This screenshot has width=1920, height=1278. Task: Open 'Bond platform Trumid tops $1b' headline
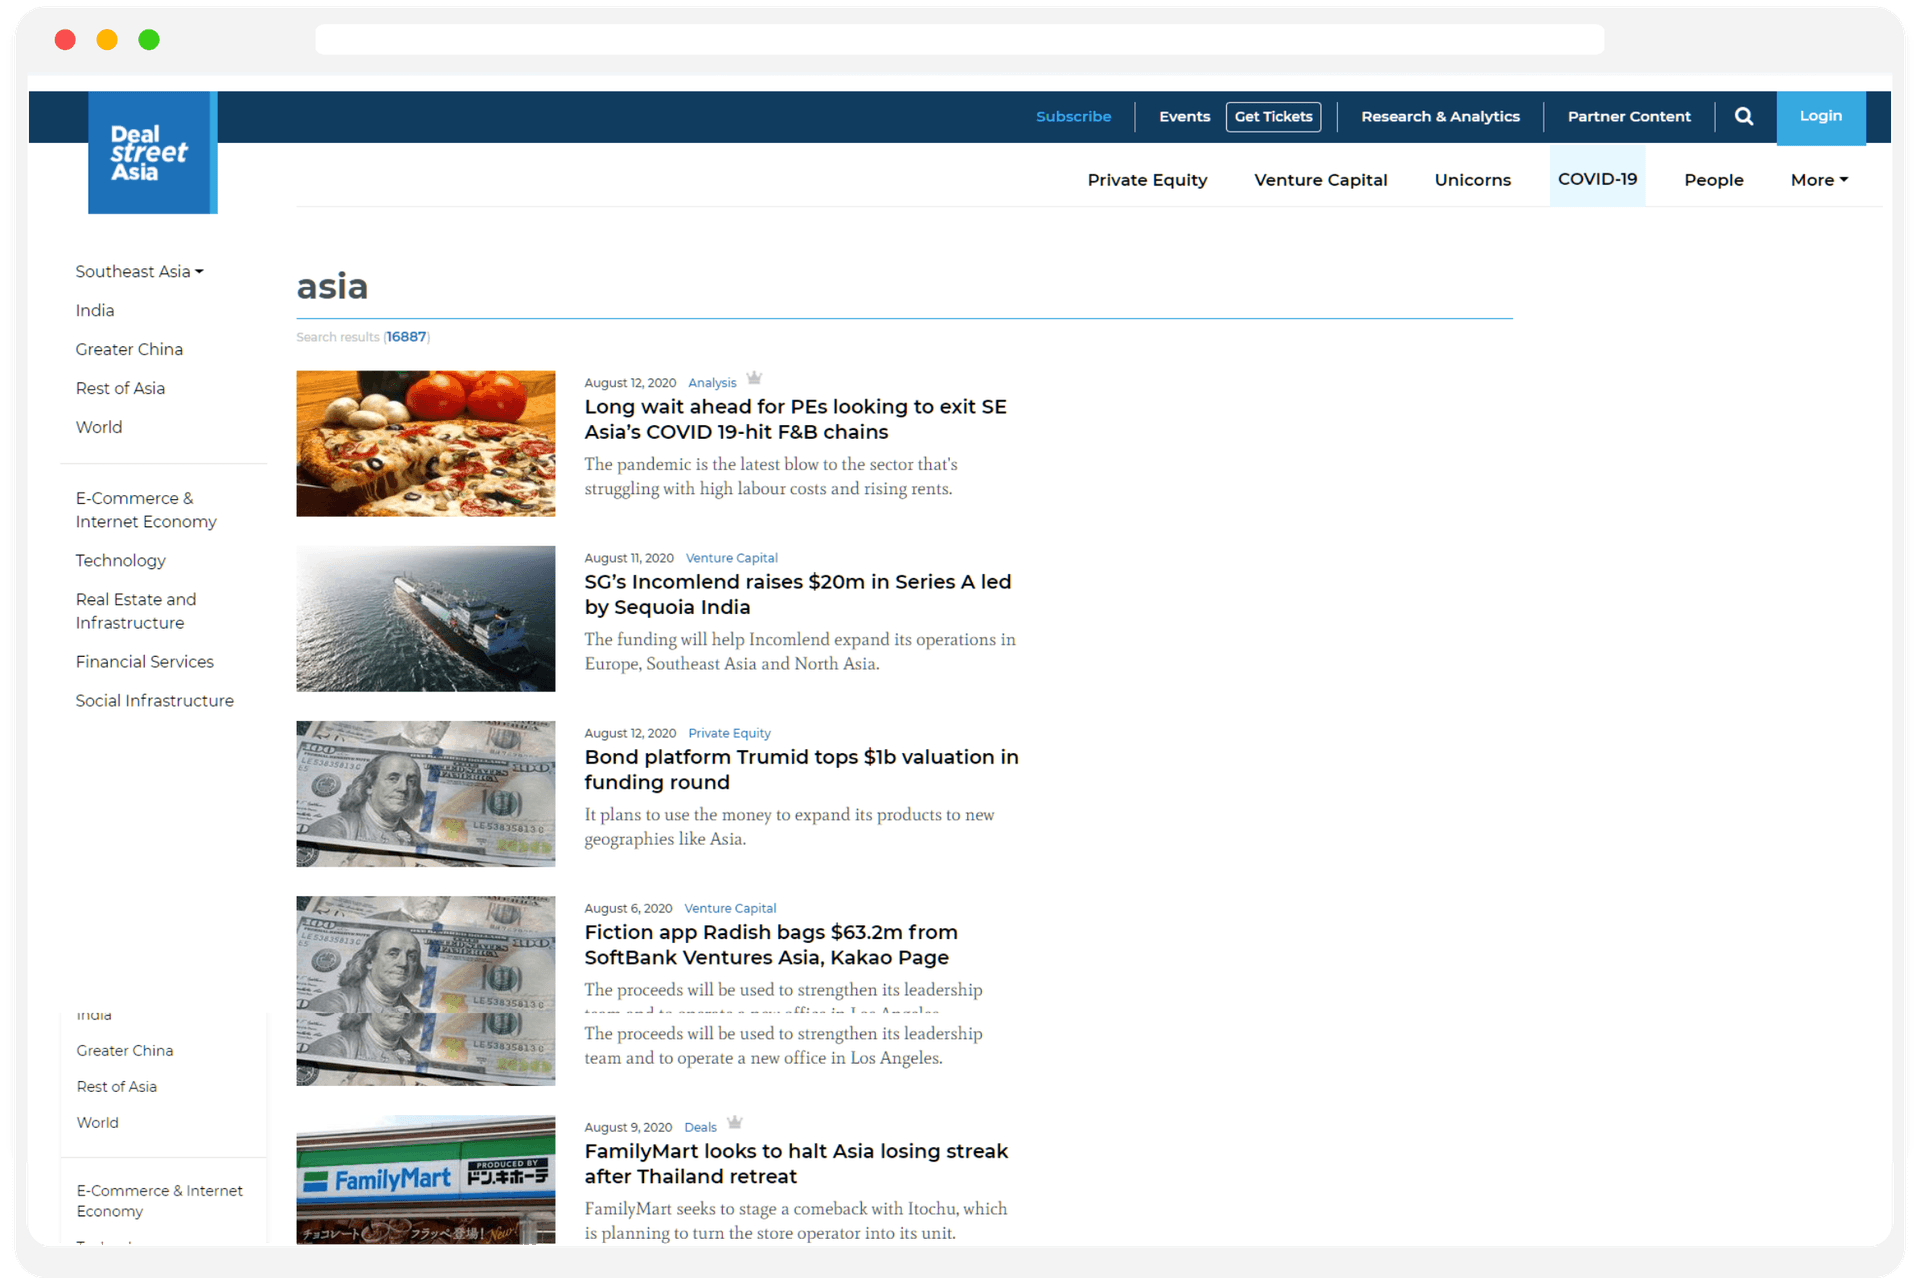pyautogui.click(x=802, y=769)
